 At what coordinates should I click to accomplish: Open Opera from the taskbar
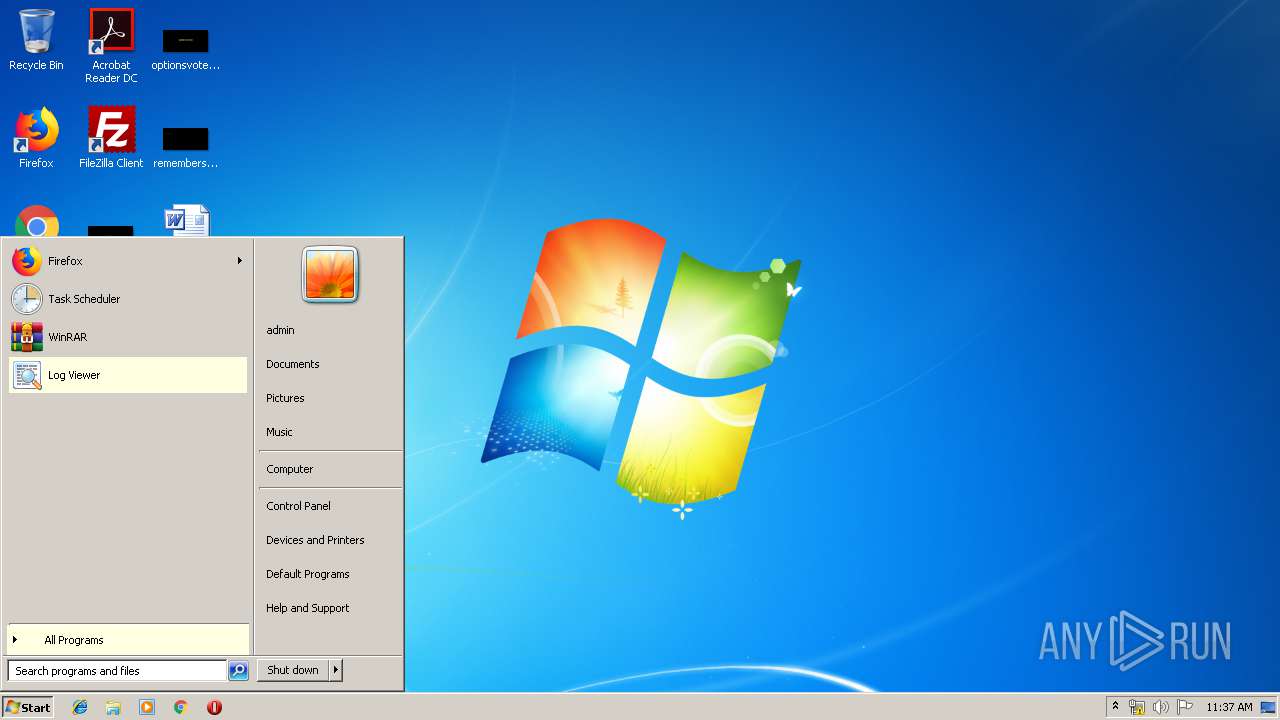[x=214, y=707]
